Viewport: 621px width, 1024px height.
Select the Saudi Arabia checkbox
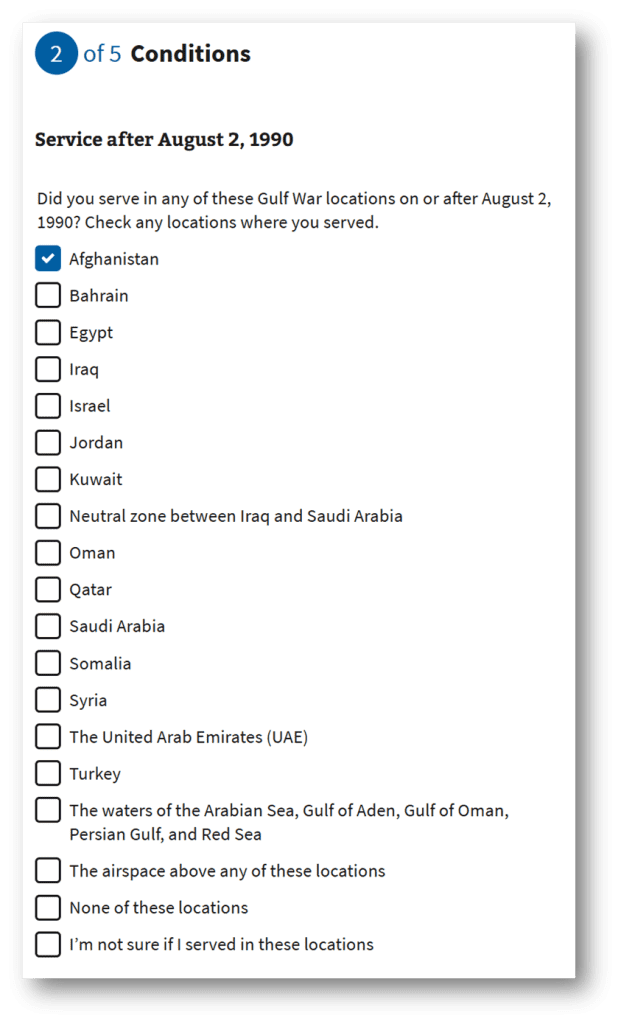[47, 626]
